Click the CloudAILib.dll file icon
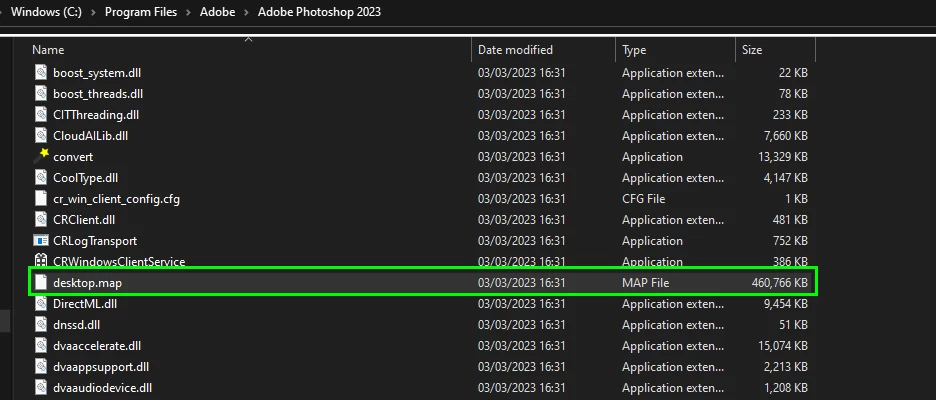This screenshot has width=936, height=400. 41,136
